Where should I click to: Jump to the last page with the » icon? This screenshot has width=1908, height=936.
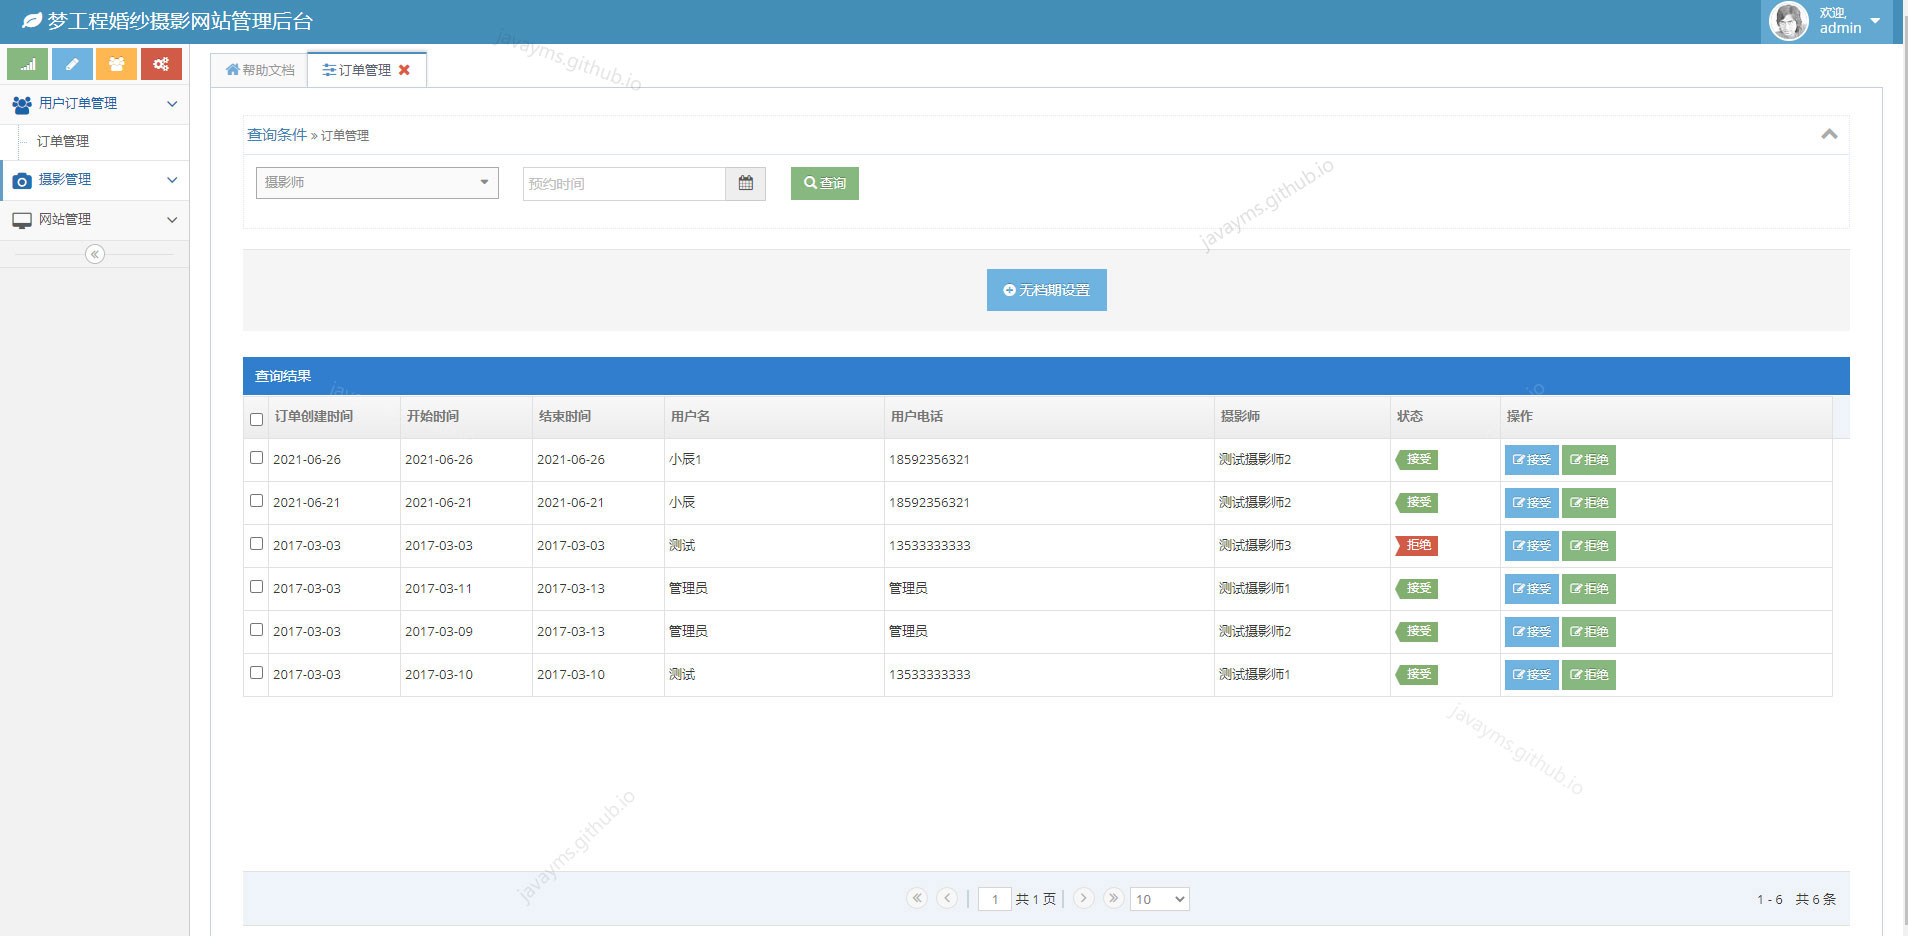point(1114,898)
